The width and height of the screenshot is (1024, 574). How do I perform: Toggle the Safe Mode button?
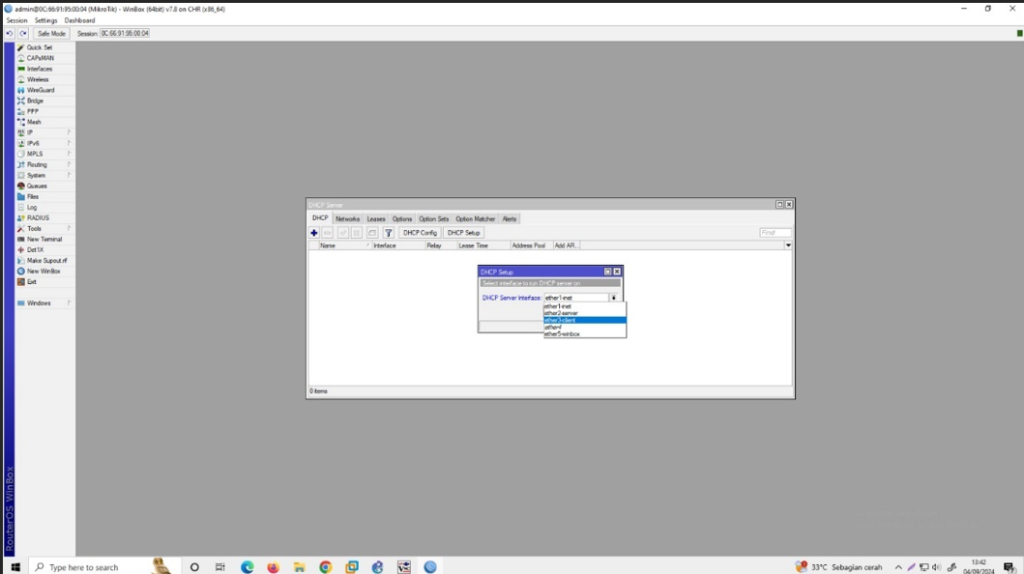point(51,33)
